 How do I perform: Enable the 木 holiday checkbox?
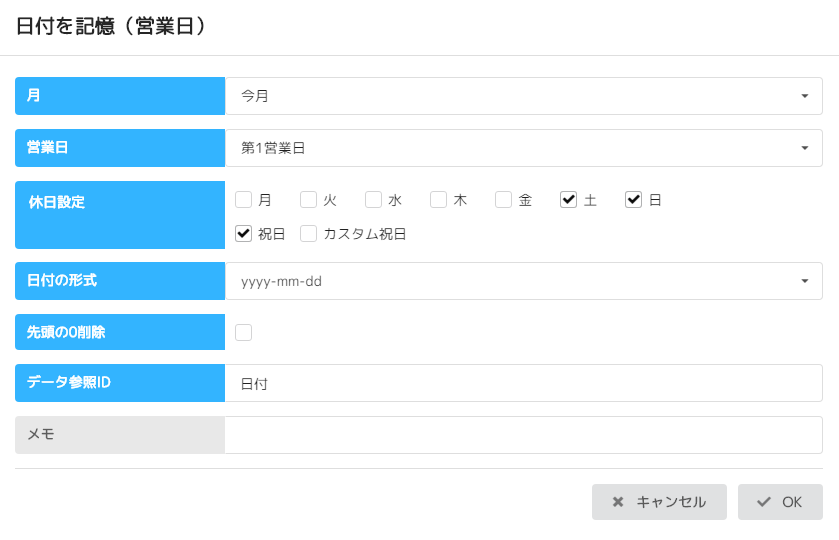(x=438, y=200)
